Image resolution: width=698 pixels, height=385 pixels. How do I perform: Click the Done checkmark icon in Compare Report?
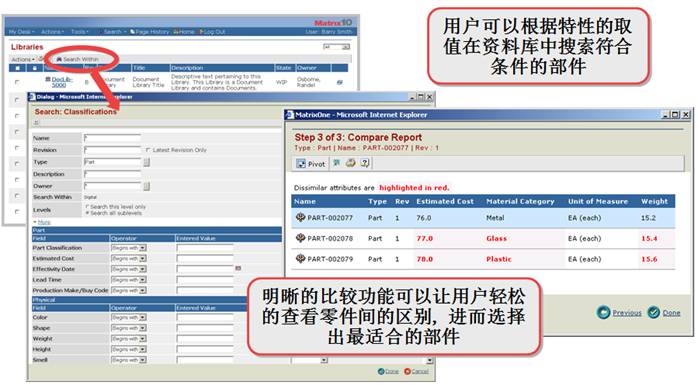[x=653, y=312]
